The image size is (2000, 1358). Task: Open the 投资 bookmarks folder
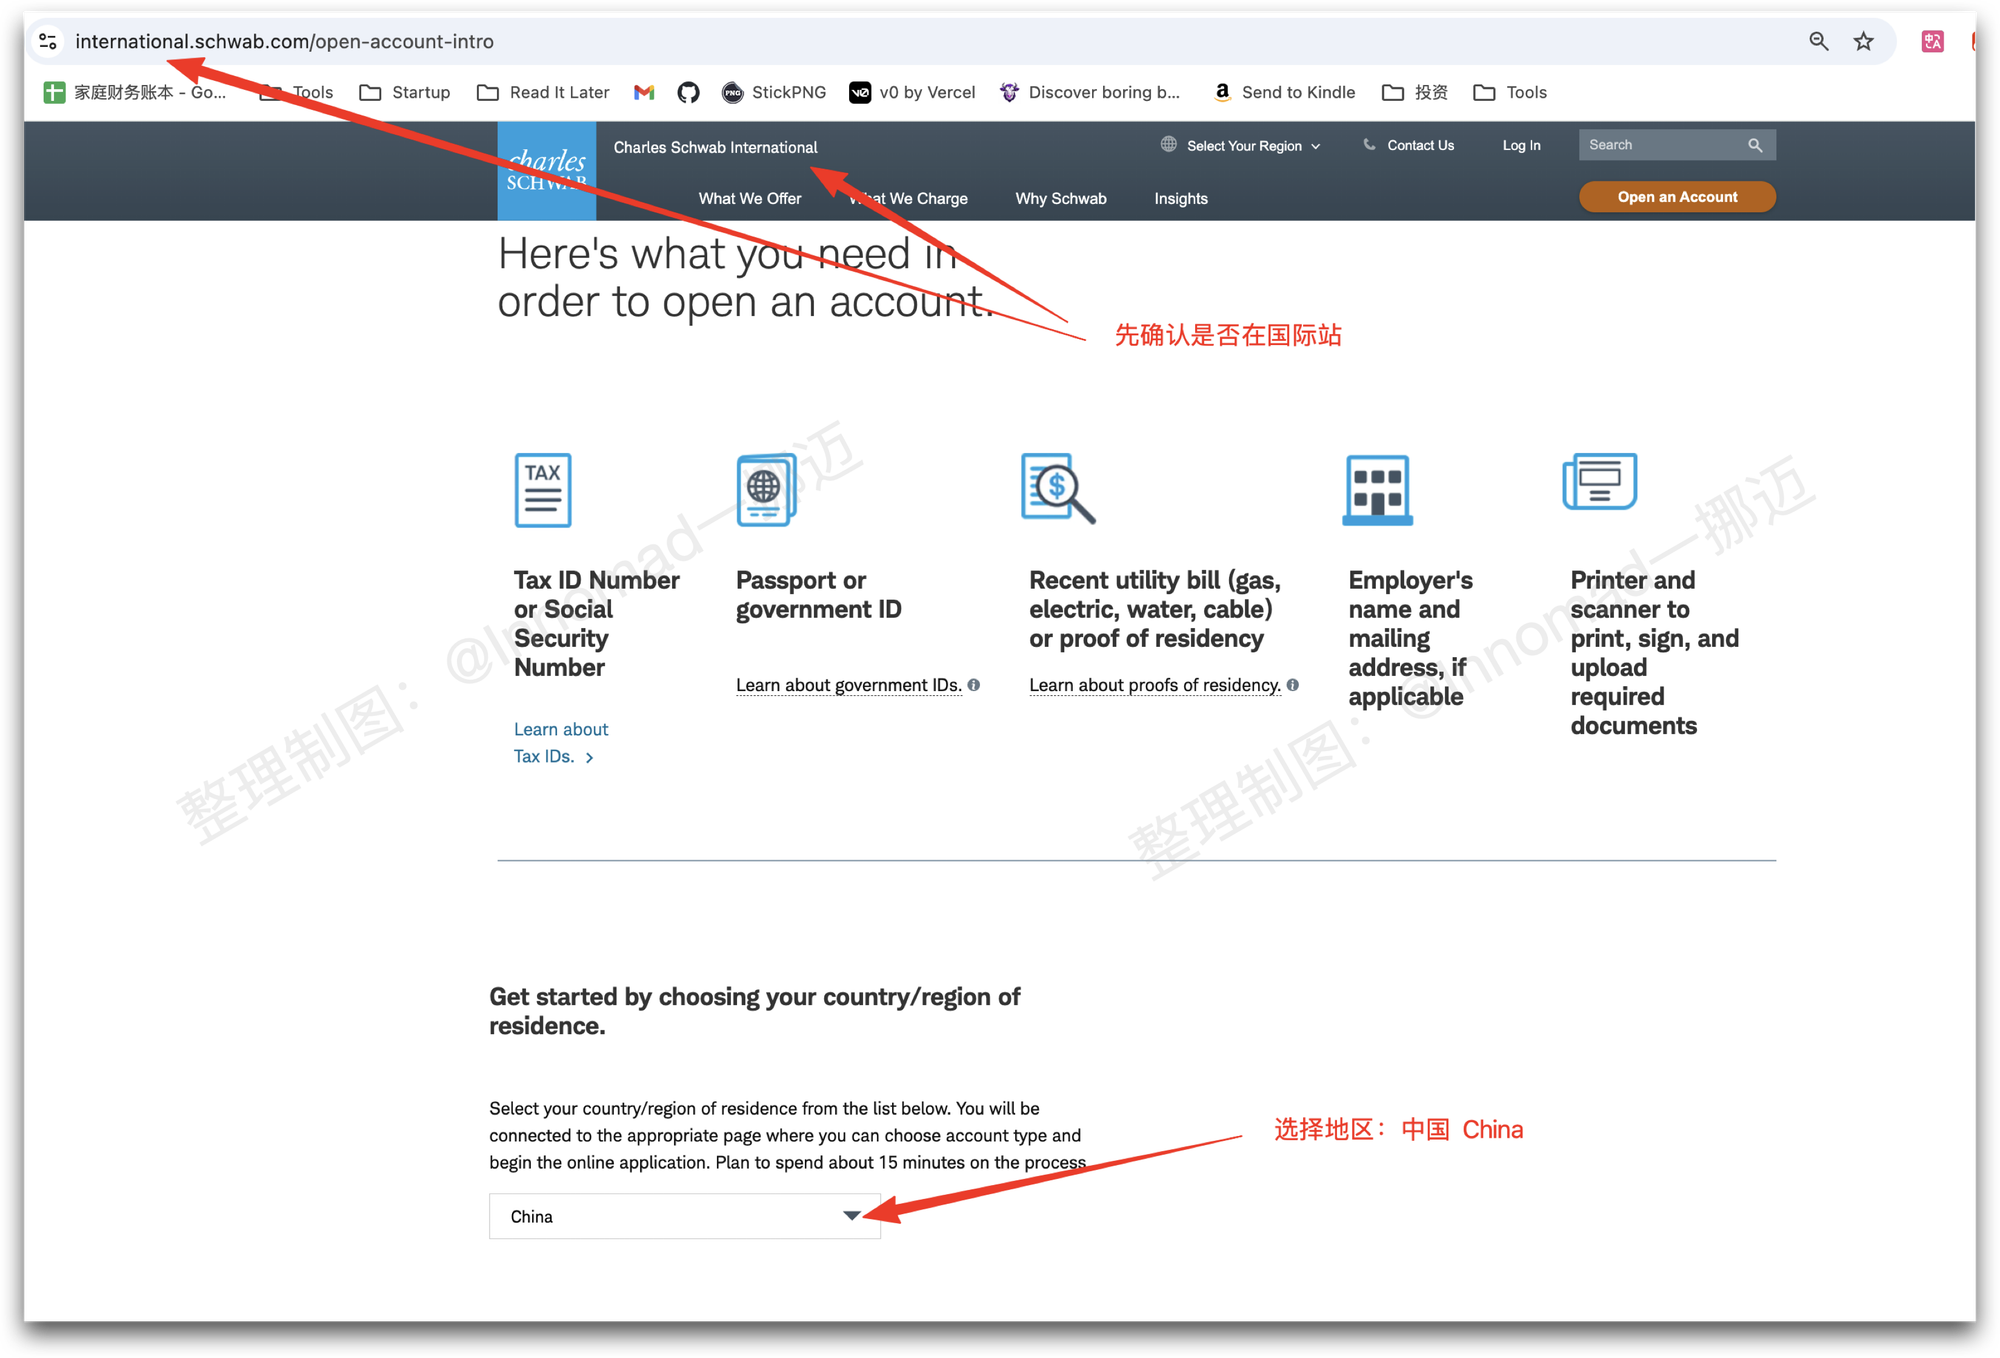[1415, 92]
